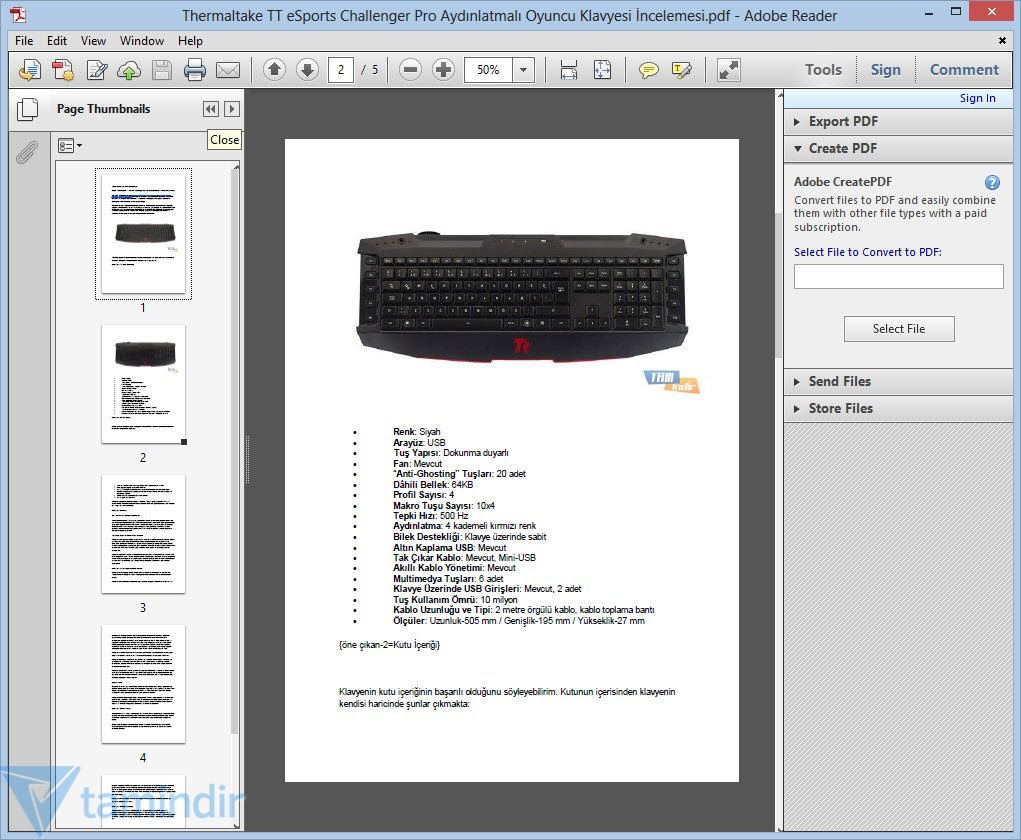Click the zoom out minus button
1021x840 pixels.
pyautogui.click(x=410, y=70)
